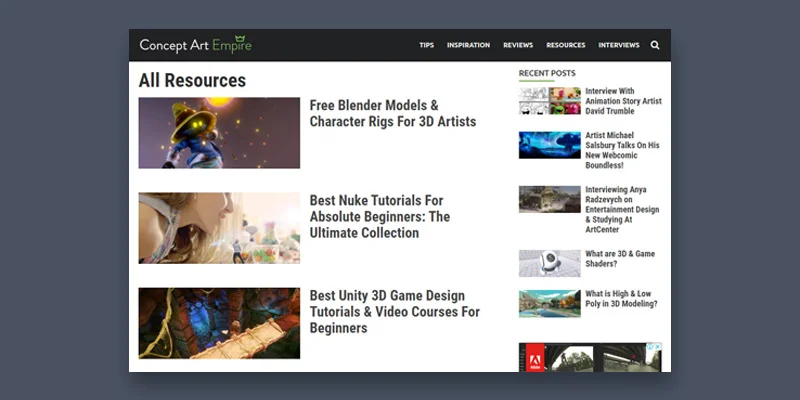
Task: Open What is High & Low Poly post
Action: coord(621,298)
